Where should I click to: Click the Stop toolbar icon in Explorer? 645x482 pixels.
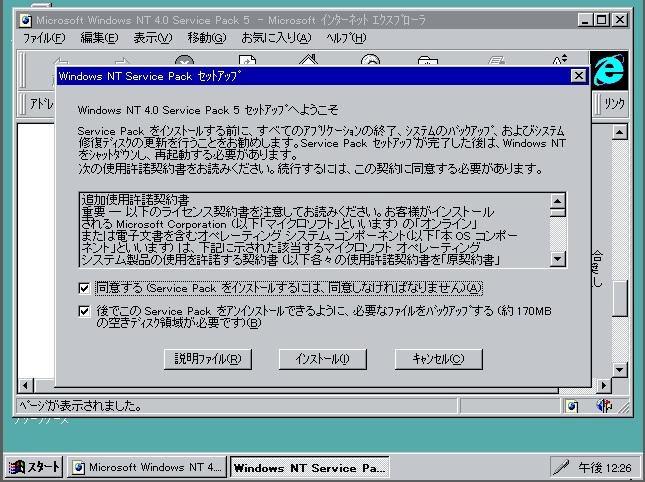coord(184,61)
